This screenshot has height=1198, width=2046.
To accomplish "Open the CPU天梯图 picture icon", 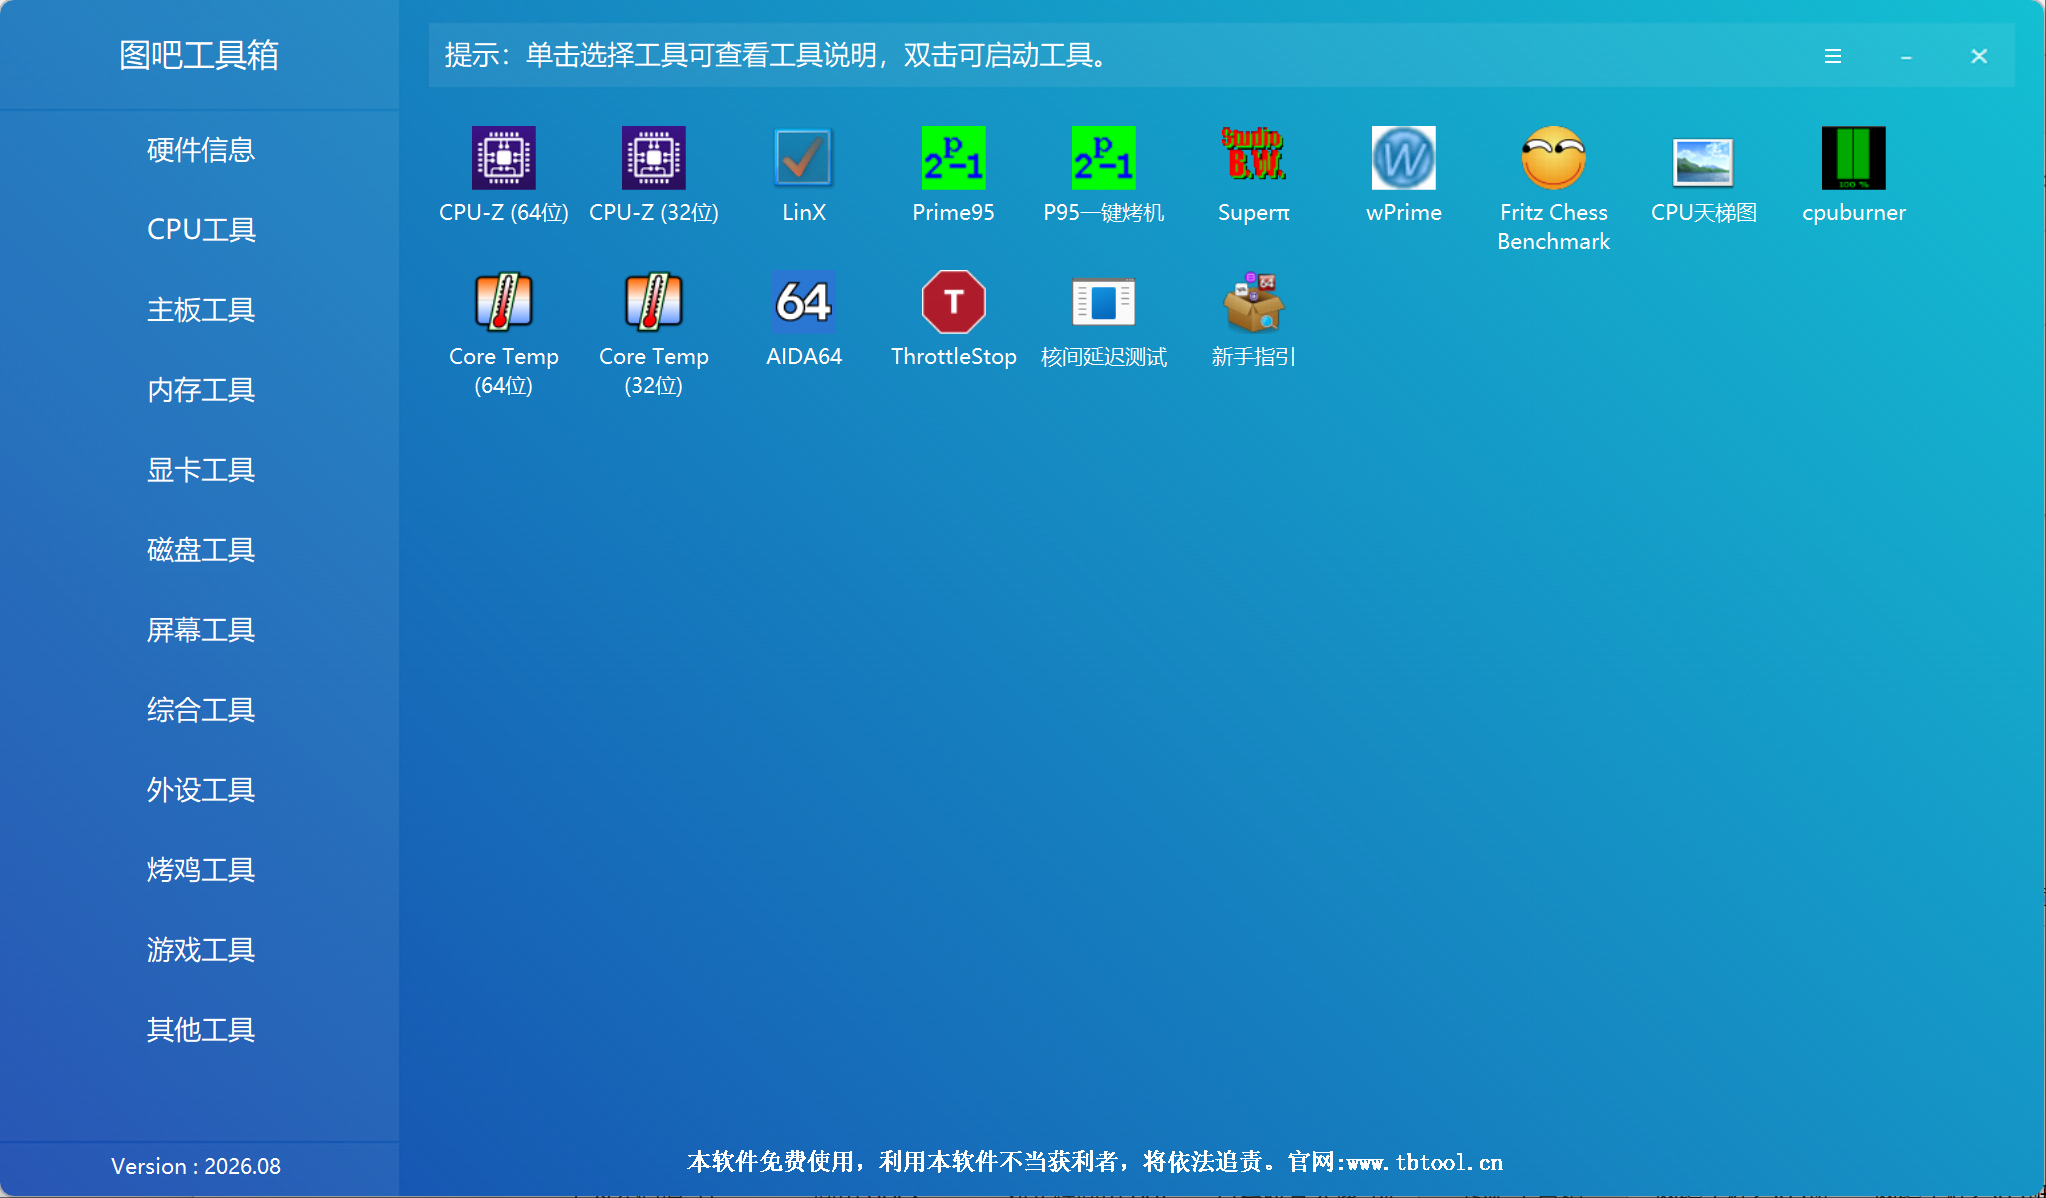I will [1704, 162].
